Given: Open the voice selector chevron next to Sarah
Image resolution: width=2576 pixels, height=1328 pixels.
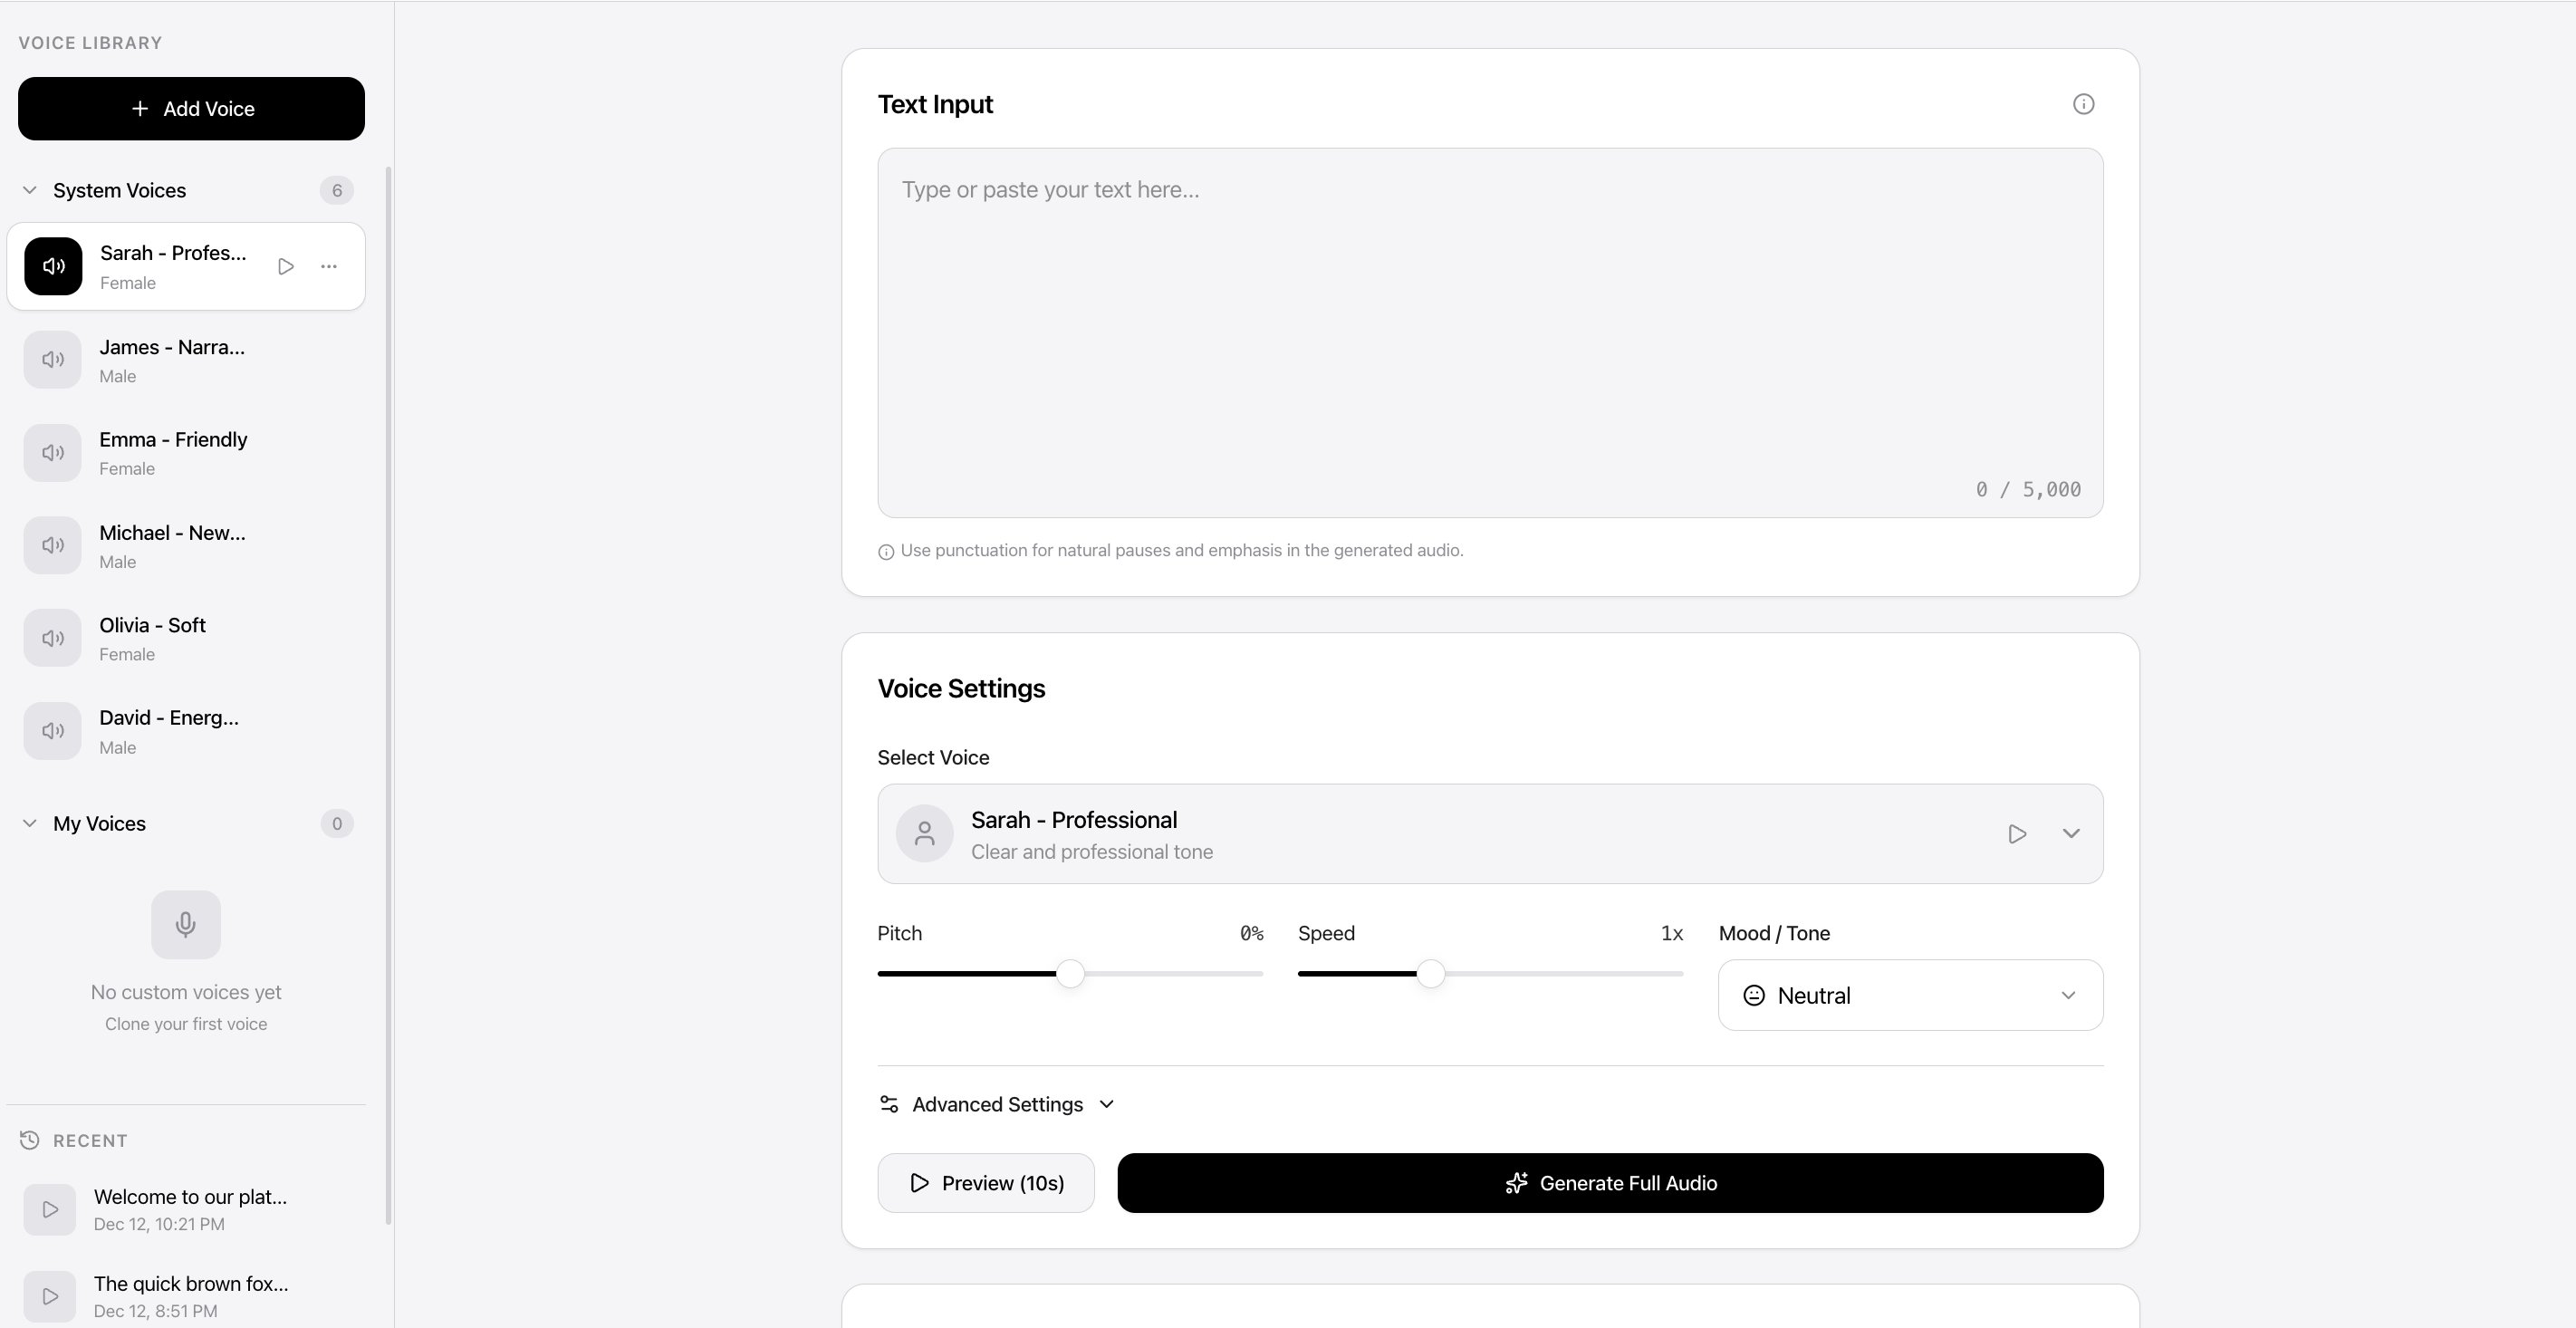Looking at the screenshot, I should pos(2071,833).
